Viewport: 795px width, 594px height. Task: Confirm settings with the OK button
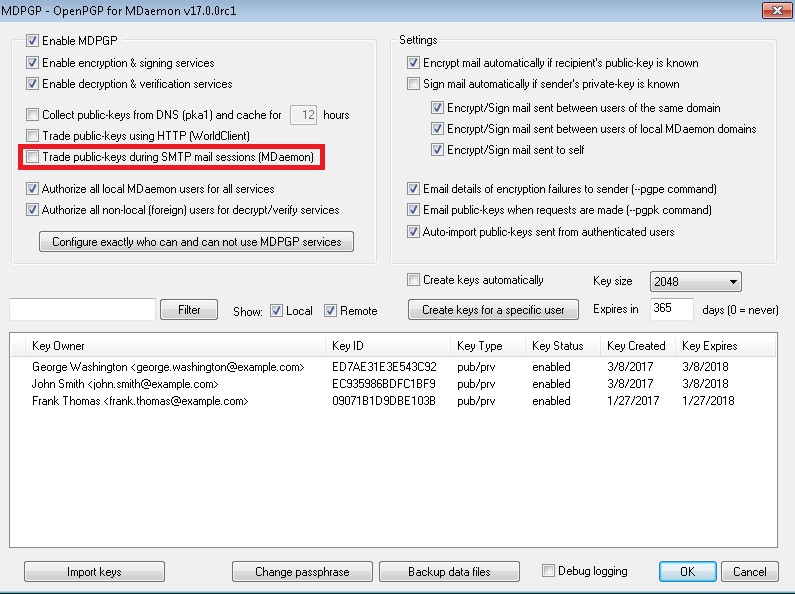point(688,572)
